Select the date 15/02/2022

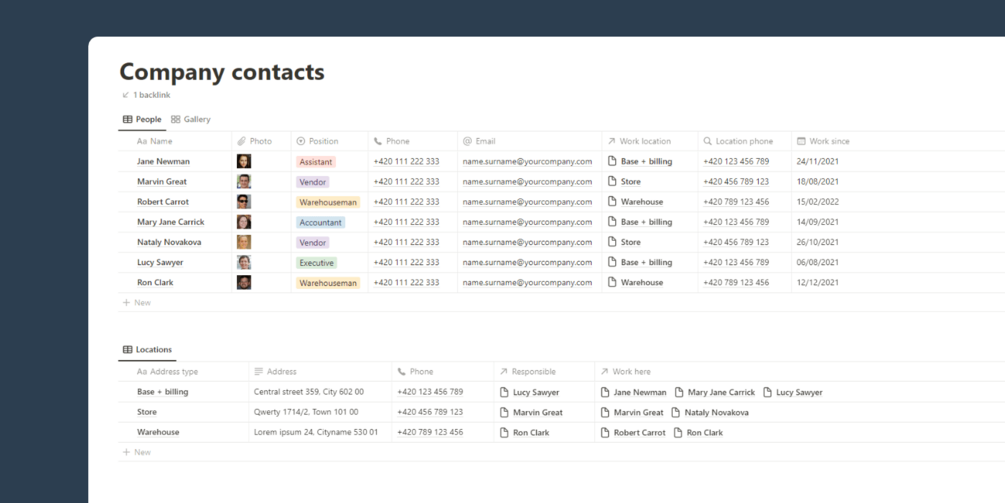(x=818, y=202)
